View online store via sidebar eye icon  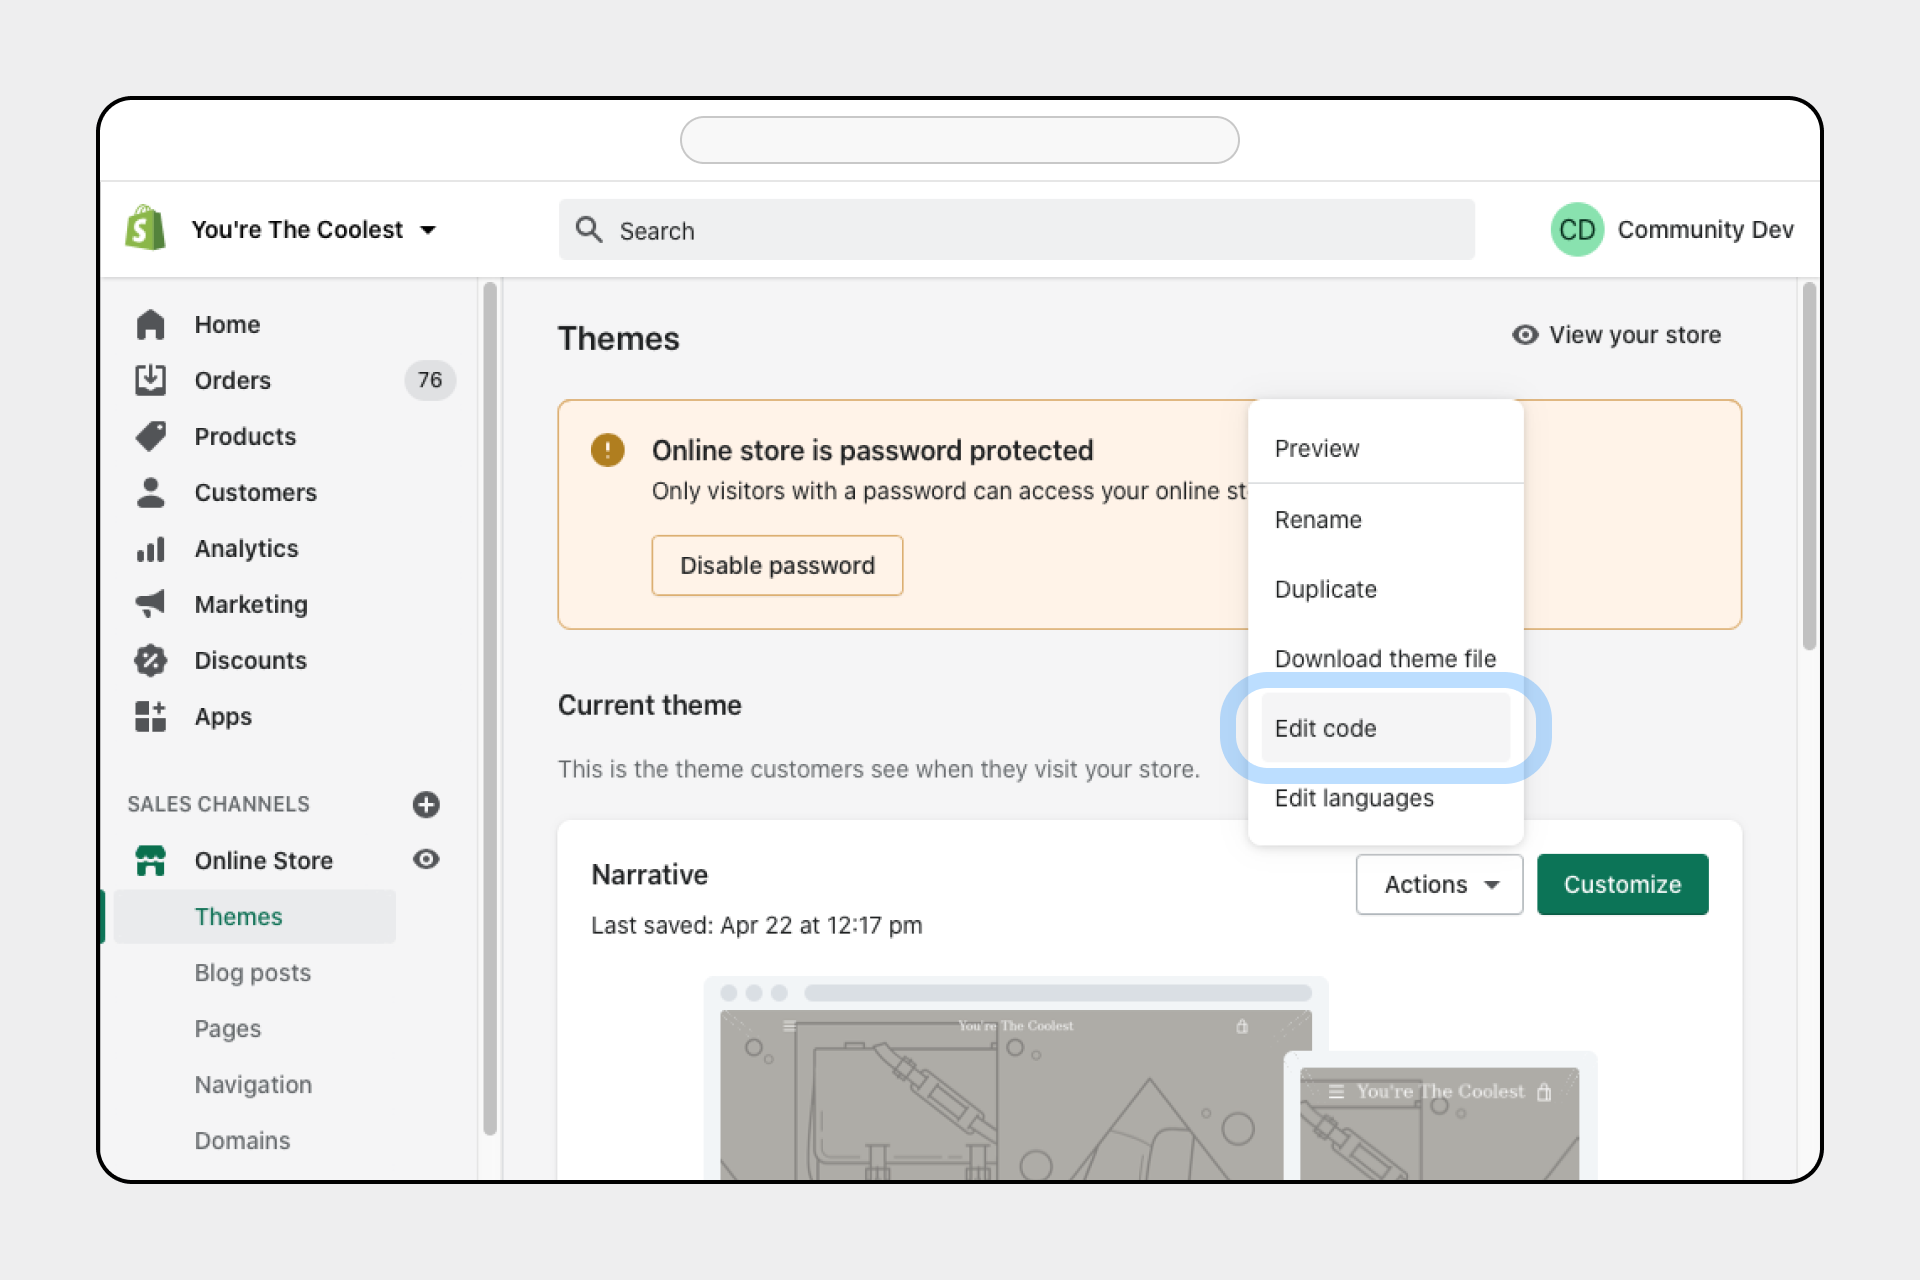(426, 860)
